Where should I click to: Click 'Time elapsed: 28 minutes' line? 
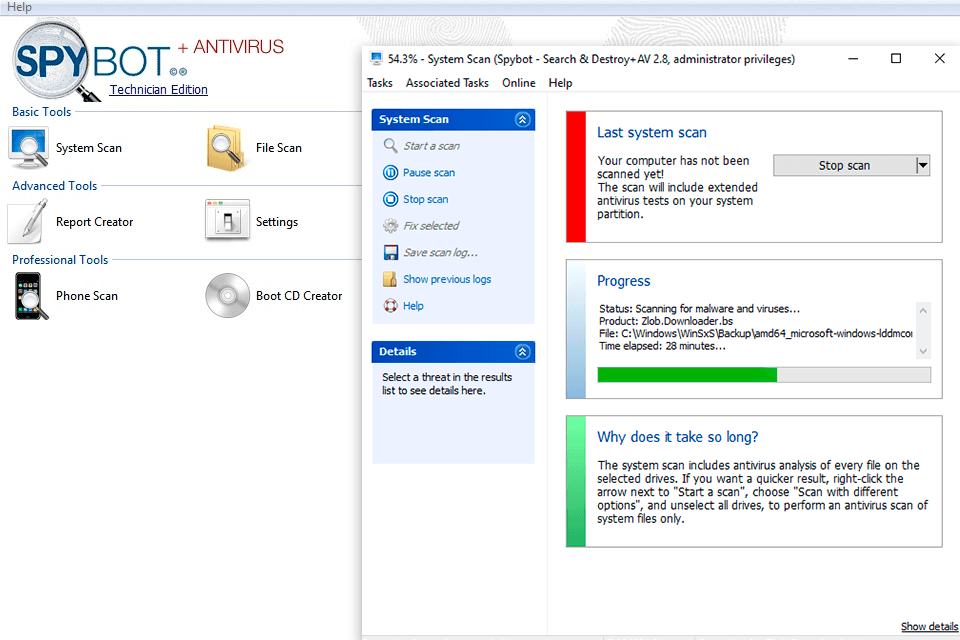pyautogui.click(x=662, y=346)
